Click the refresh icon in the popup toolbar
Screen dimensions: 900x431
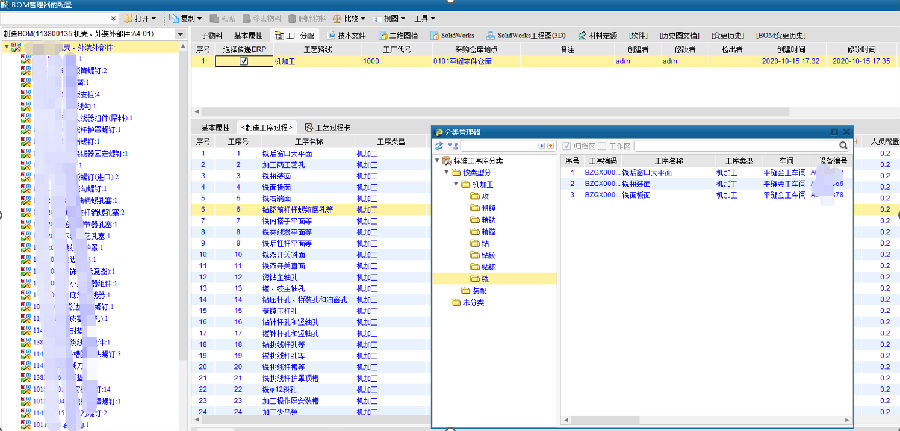439,146
